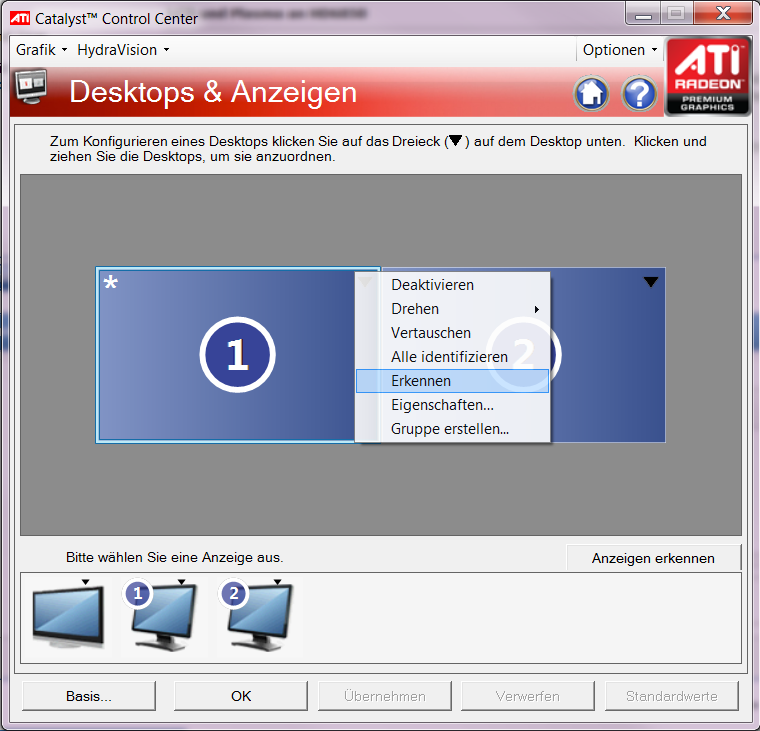
Task: Open the triangle menu on desktop 2
Action: click(650, 282)
